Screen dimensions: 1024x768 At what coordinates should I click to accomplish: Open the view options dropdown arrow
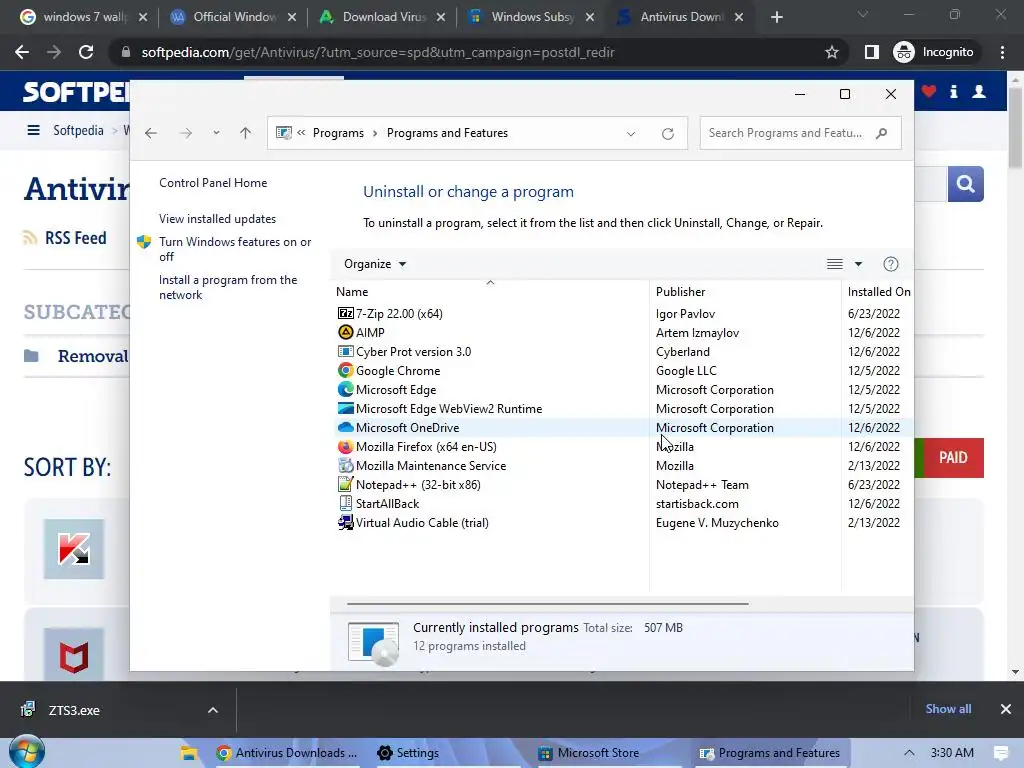(x=858, y=264)
